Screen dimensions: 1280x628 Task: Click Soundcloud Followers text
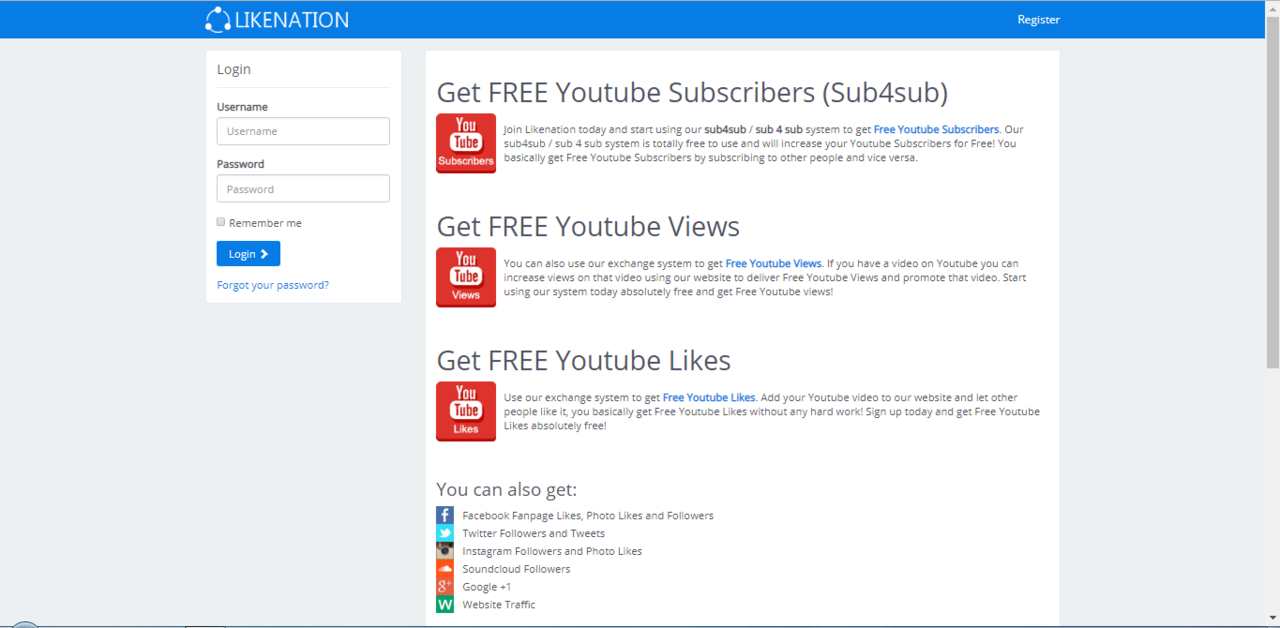click(x=516, y=569)
